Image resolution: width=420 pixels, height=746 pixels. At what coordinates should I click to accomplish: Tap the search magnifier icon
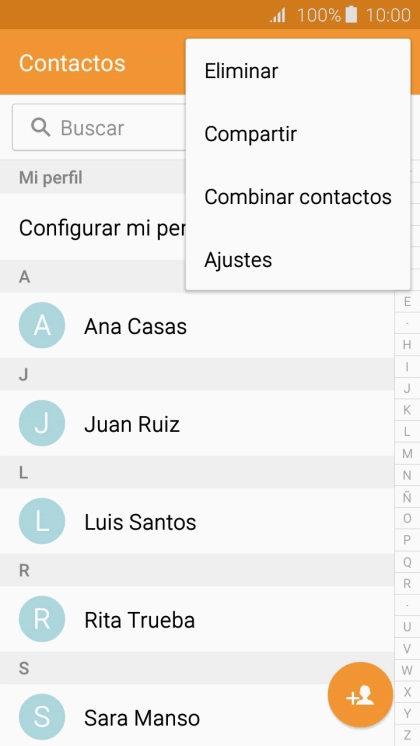click(x=41, y=128)
